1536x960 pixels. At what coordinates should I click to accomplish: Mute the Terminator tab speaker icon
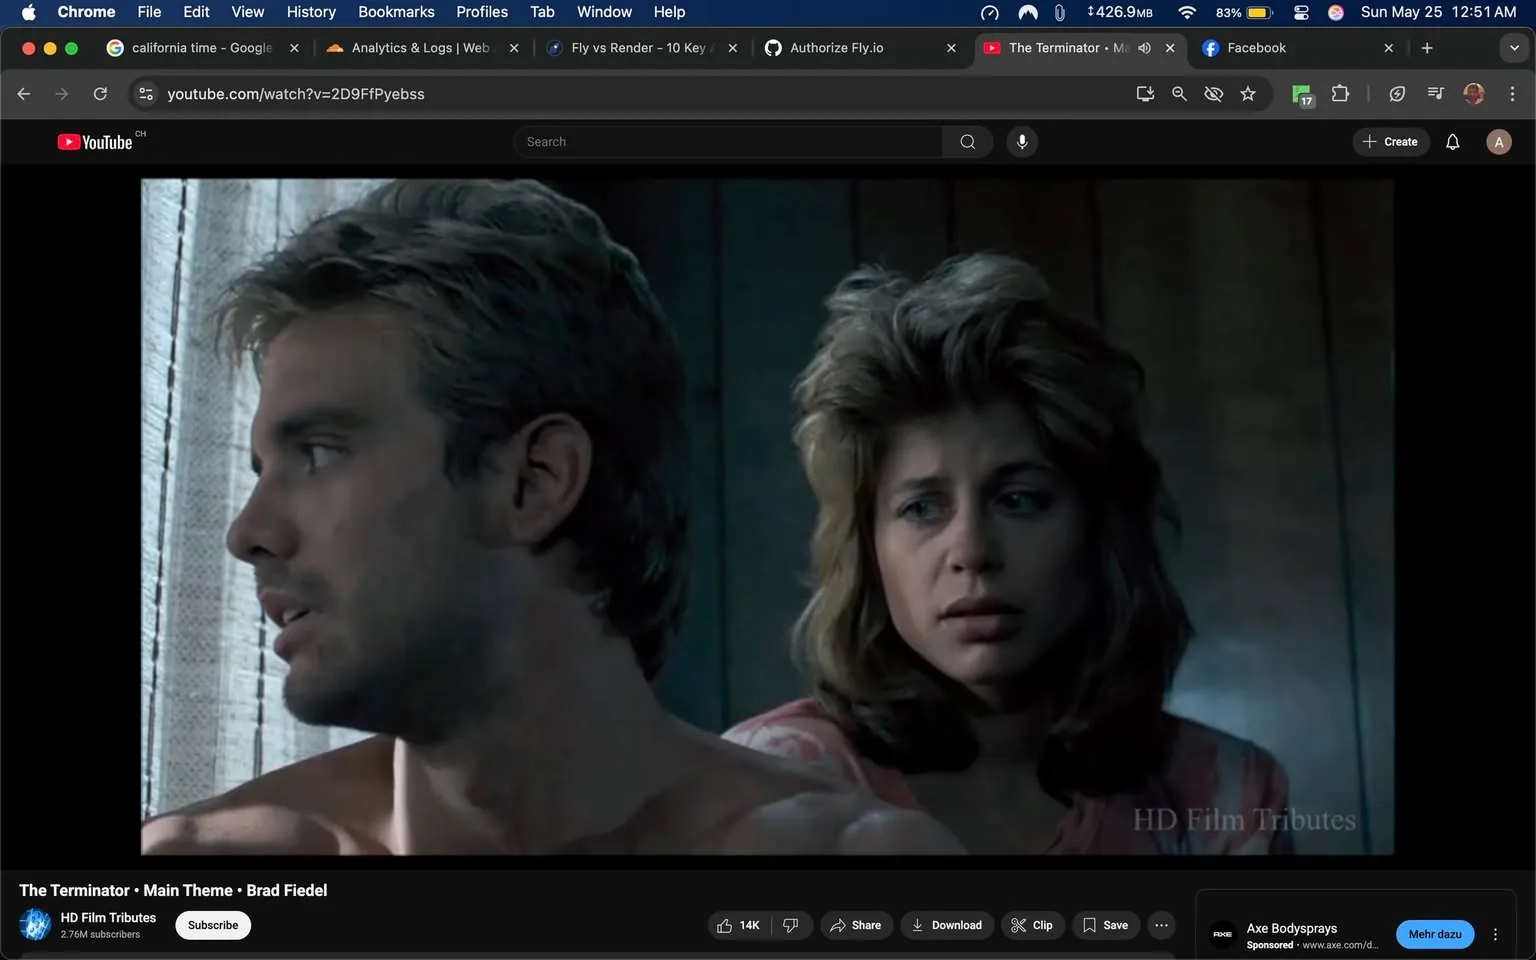[x=1143, y=47]
